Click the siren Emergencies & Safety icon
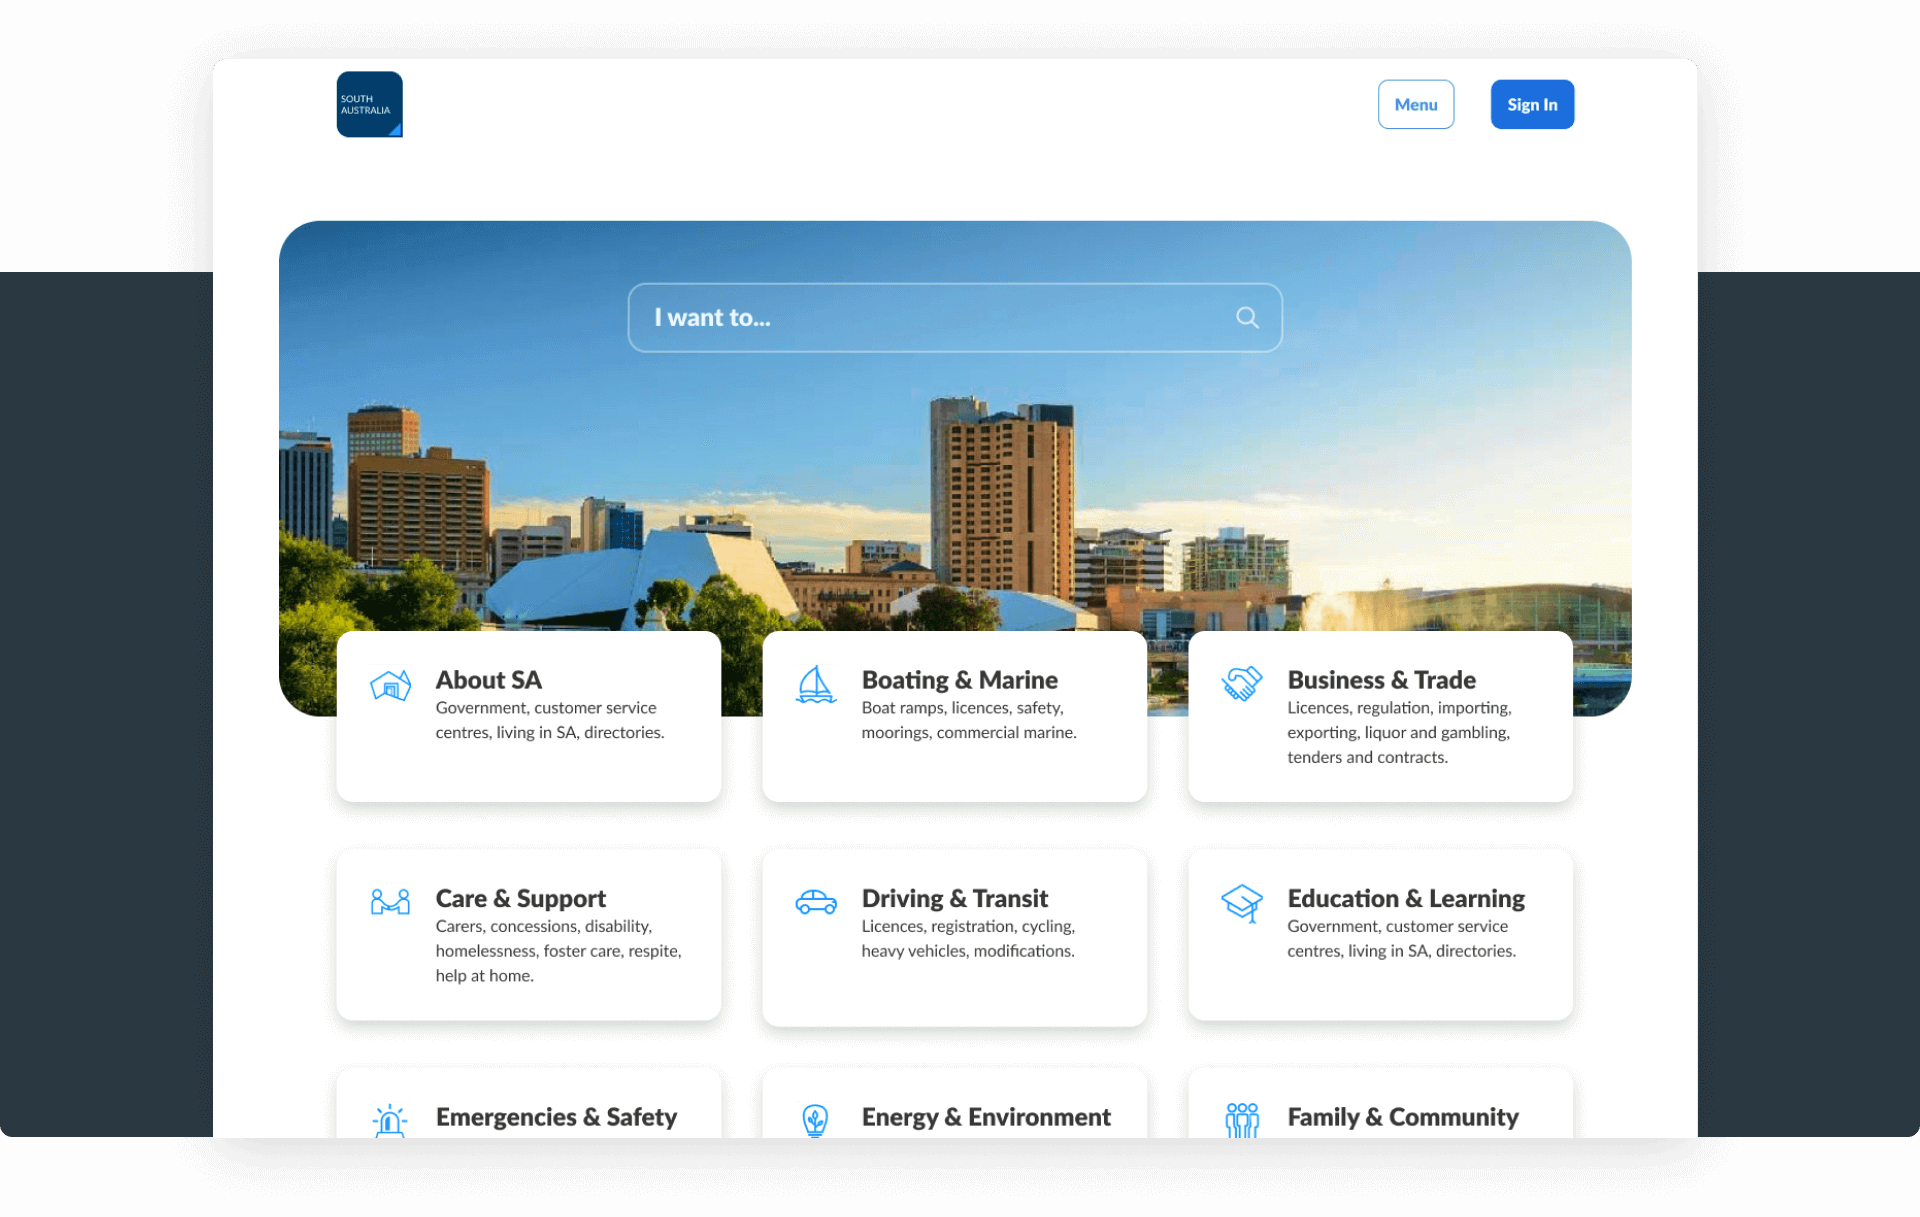 click(390, 1120)
